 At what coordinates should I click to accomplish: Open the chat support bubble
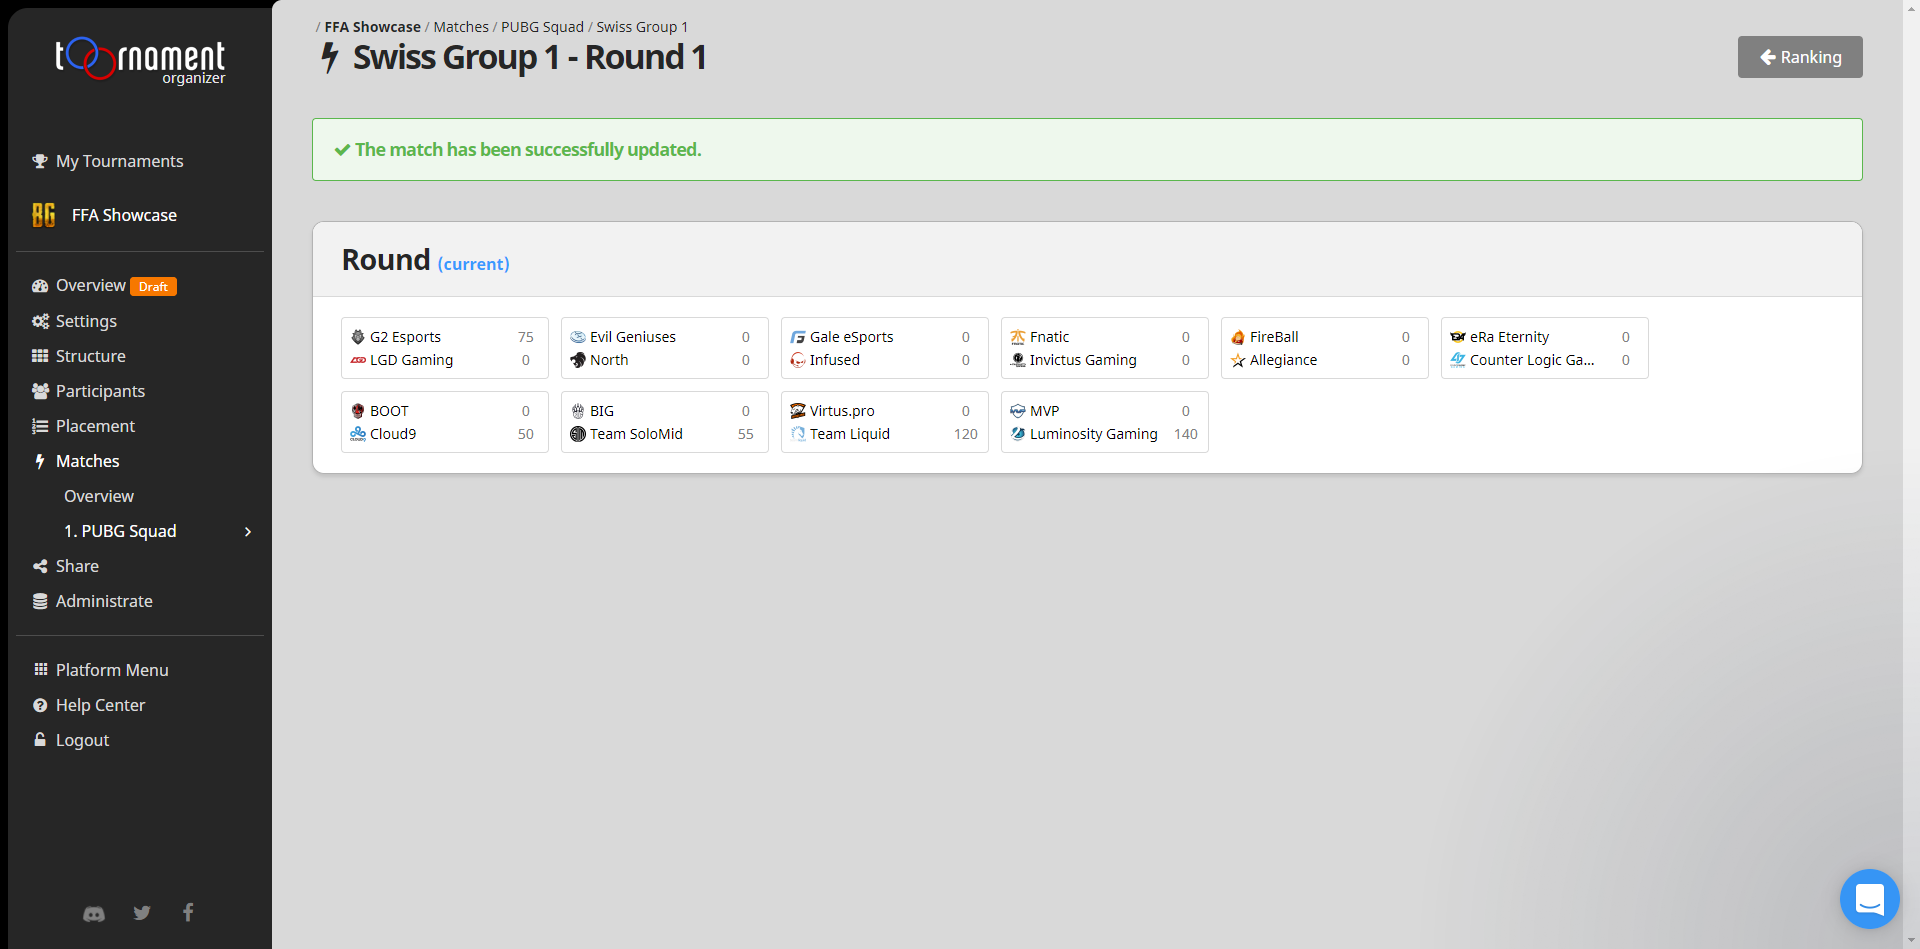point(1869,899)
